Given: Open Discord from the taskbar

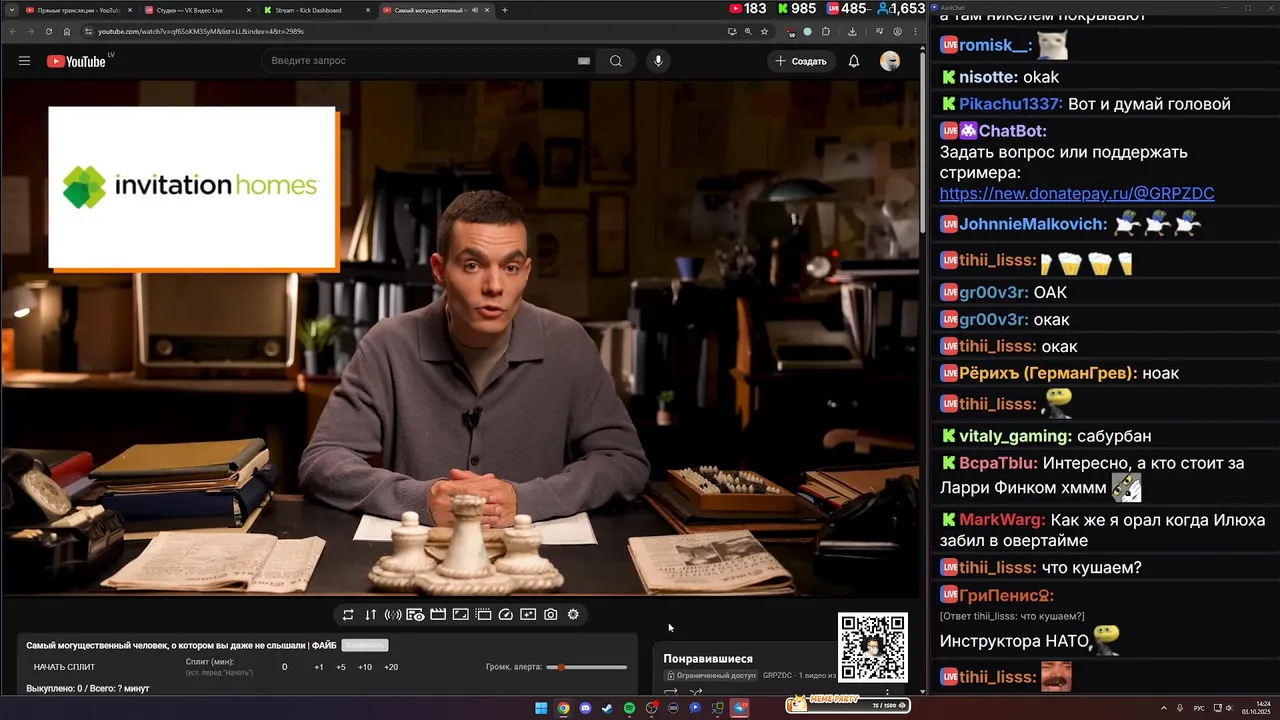Looking at the screenshot, I should click(x=586, y=708).
